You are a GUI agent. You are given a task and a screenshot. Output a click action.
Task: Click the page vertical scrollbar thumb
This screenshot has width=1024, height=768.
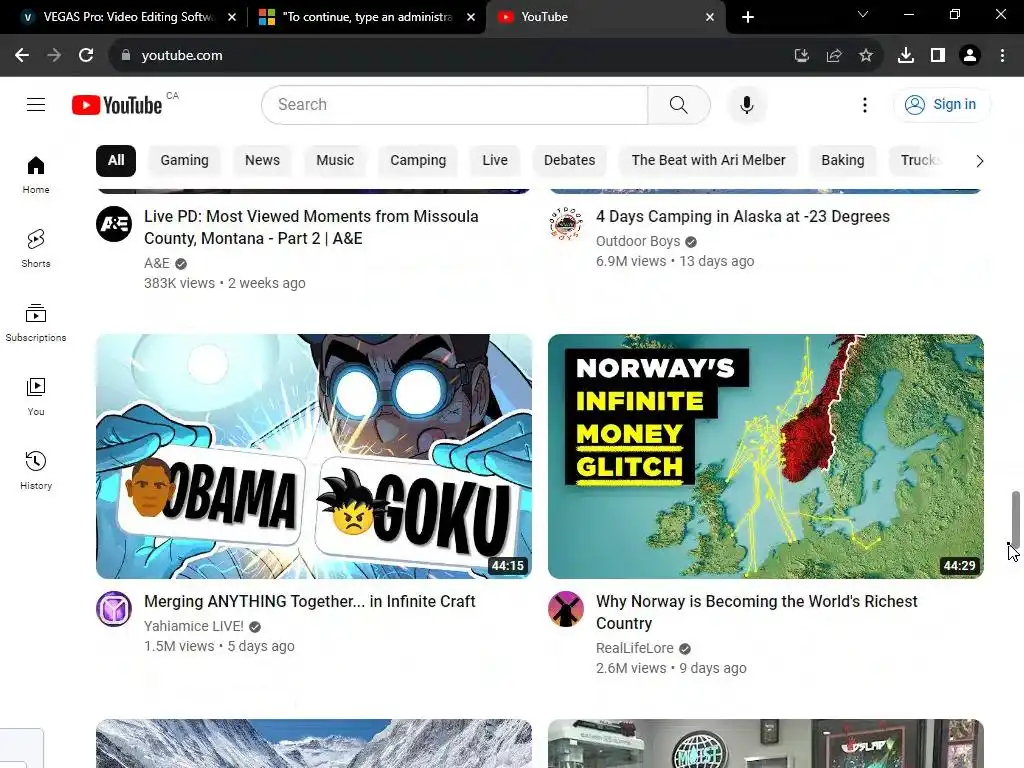point(1016,520)
